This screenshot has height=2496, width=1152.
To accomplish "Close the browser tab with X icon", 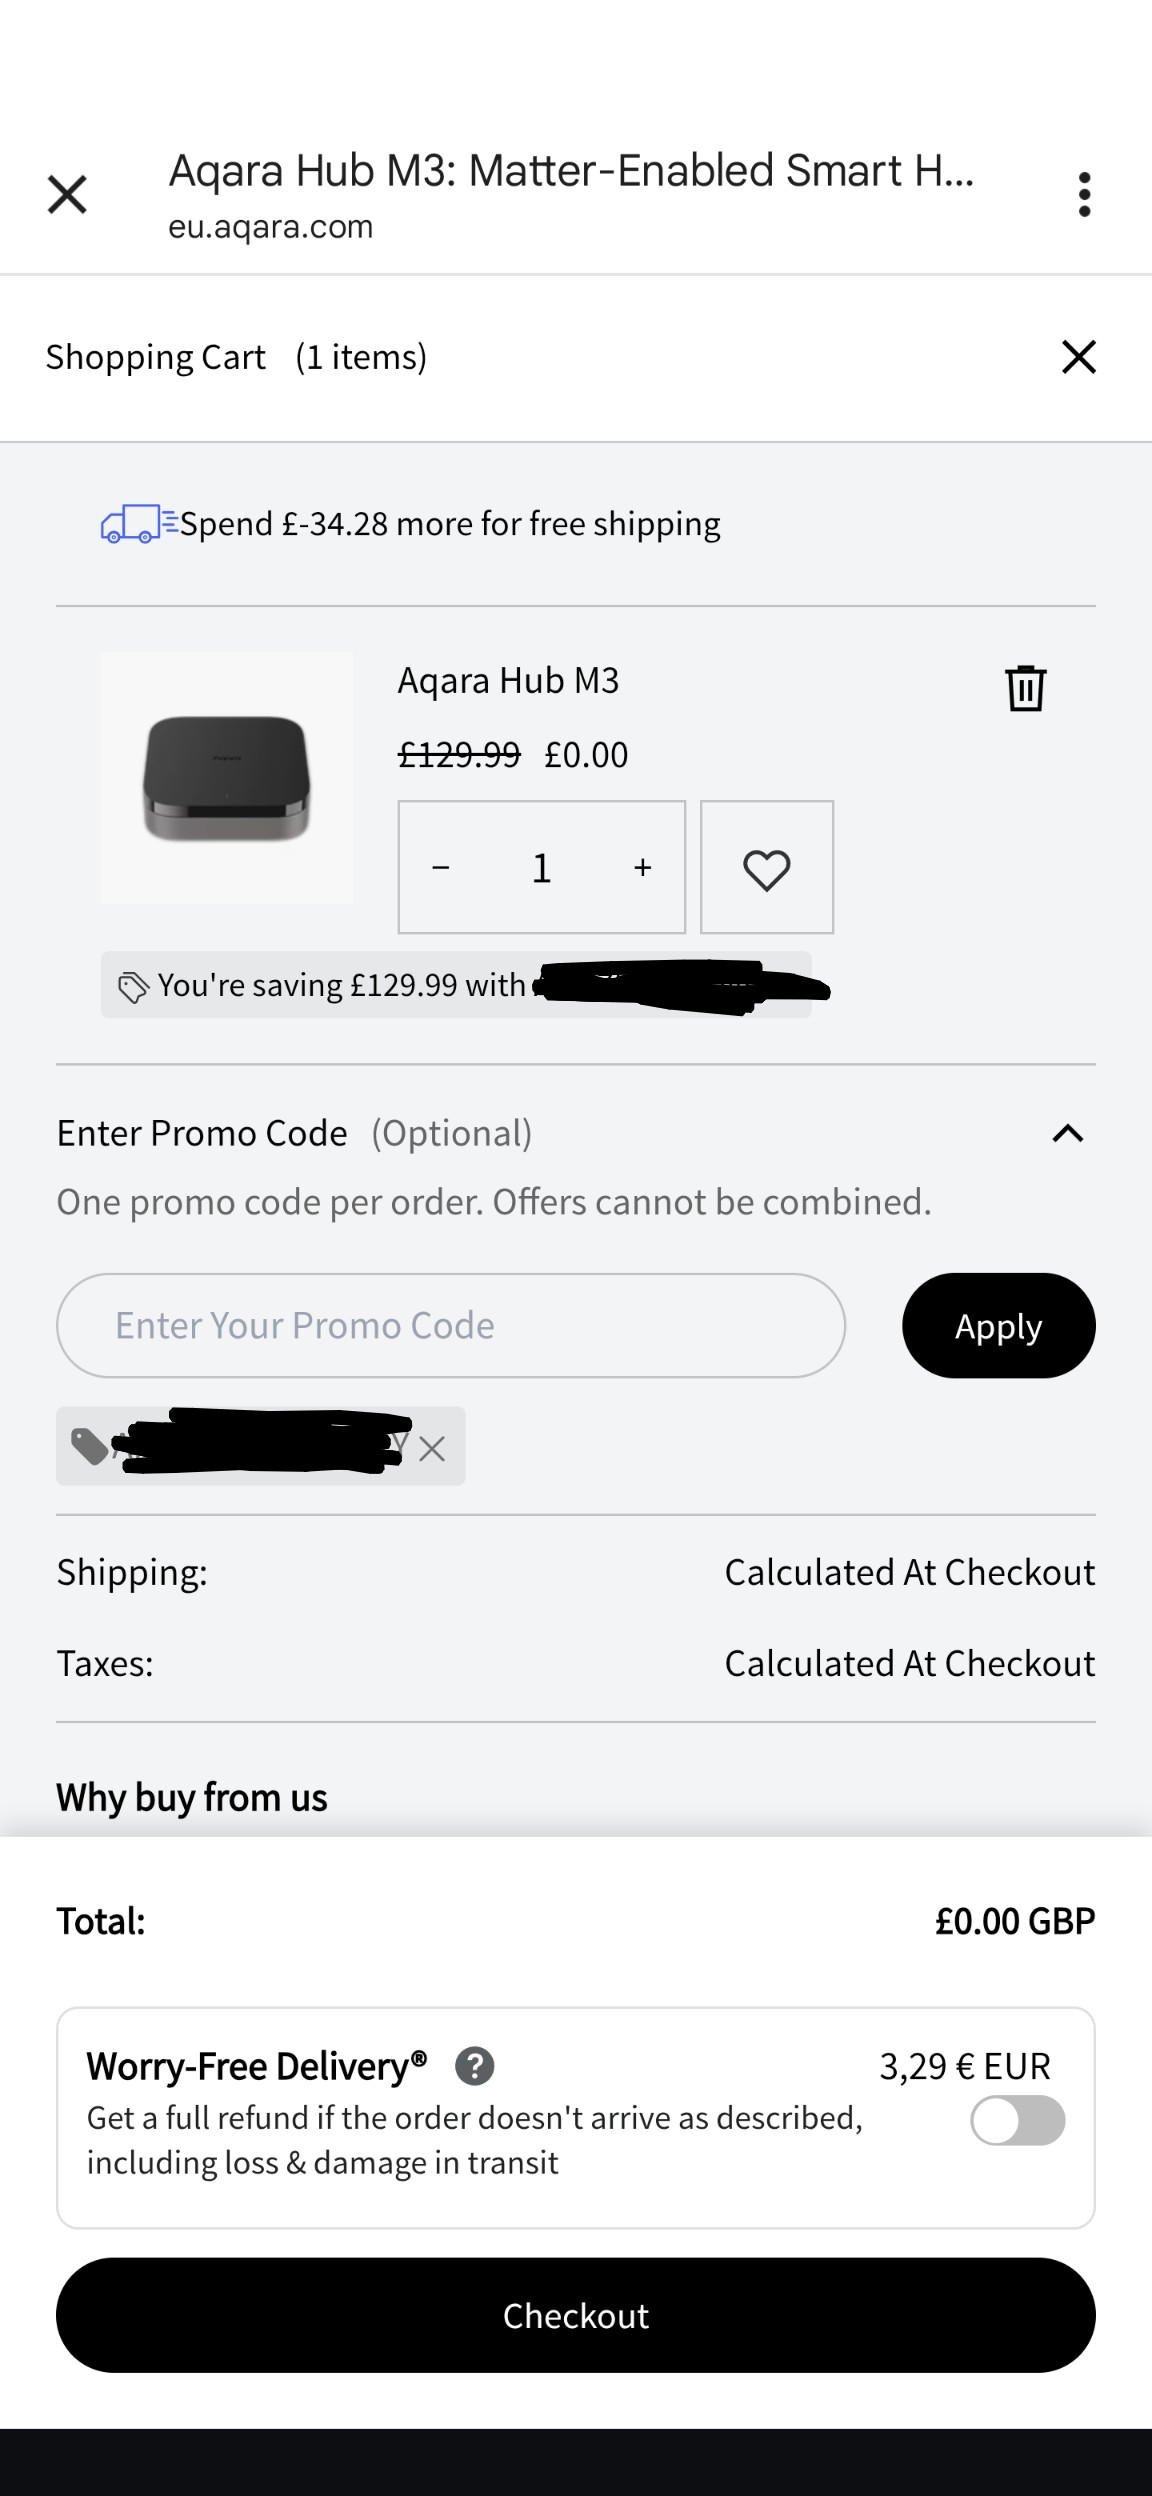I will pyautogui.click(x=67, y=194).
